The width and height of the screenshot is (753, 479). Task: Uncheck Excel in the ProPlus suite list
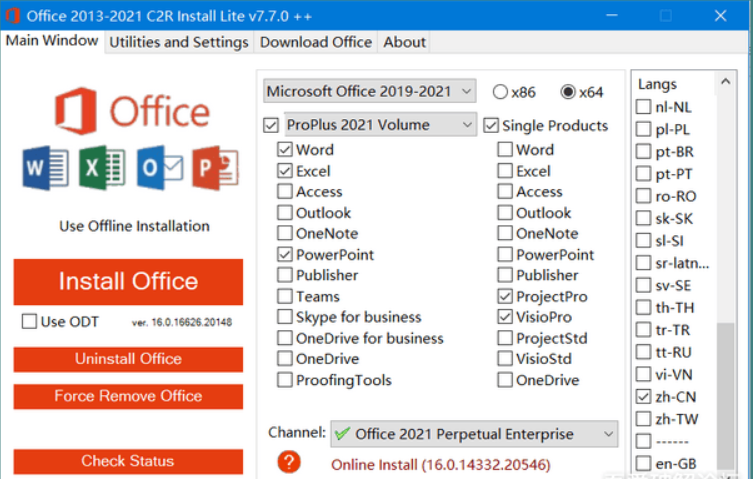click(x=285, y=171)
